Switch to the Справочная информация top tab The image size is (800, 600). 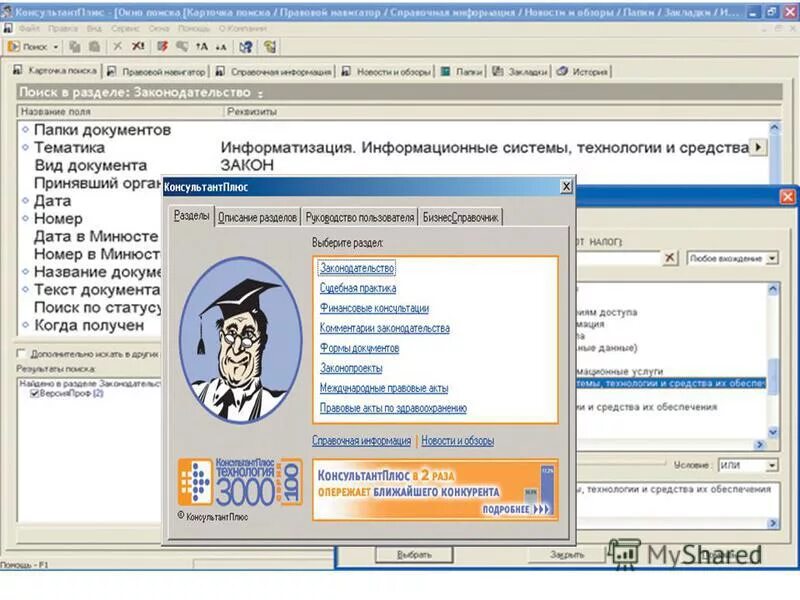tap(273, 72)
